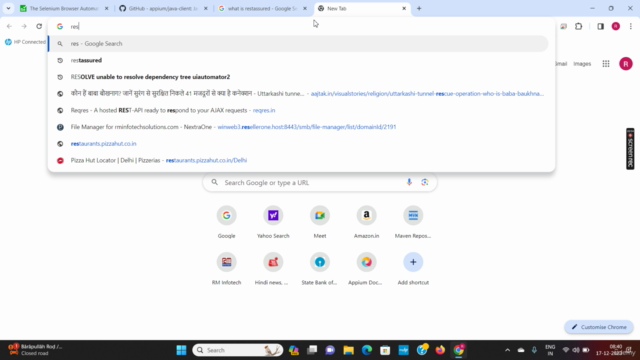Open the State Bank of shortcut tile
640x360 pixels.
click(x=320, y=269)
